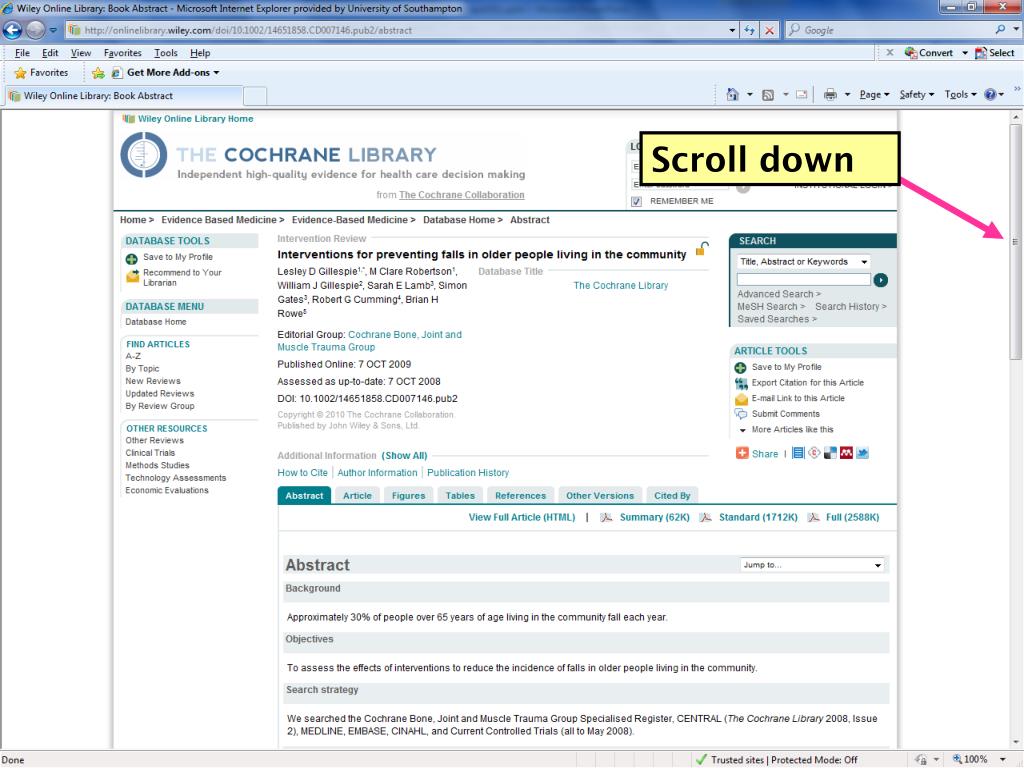Open the Full (2588K) PDF link
Screen dimensions: 1024x768
pos(852,517)
